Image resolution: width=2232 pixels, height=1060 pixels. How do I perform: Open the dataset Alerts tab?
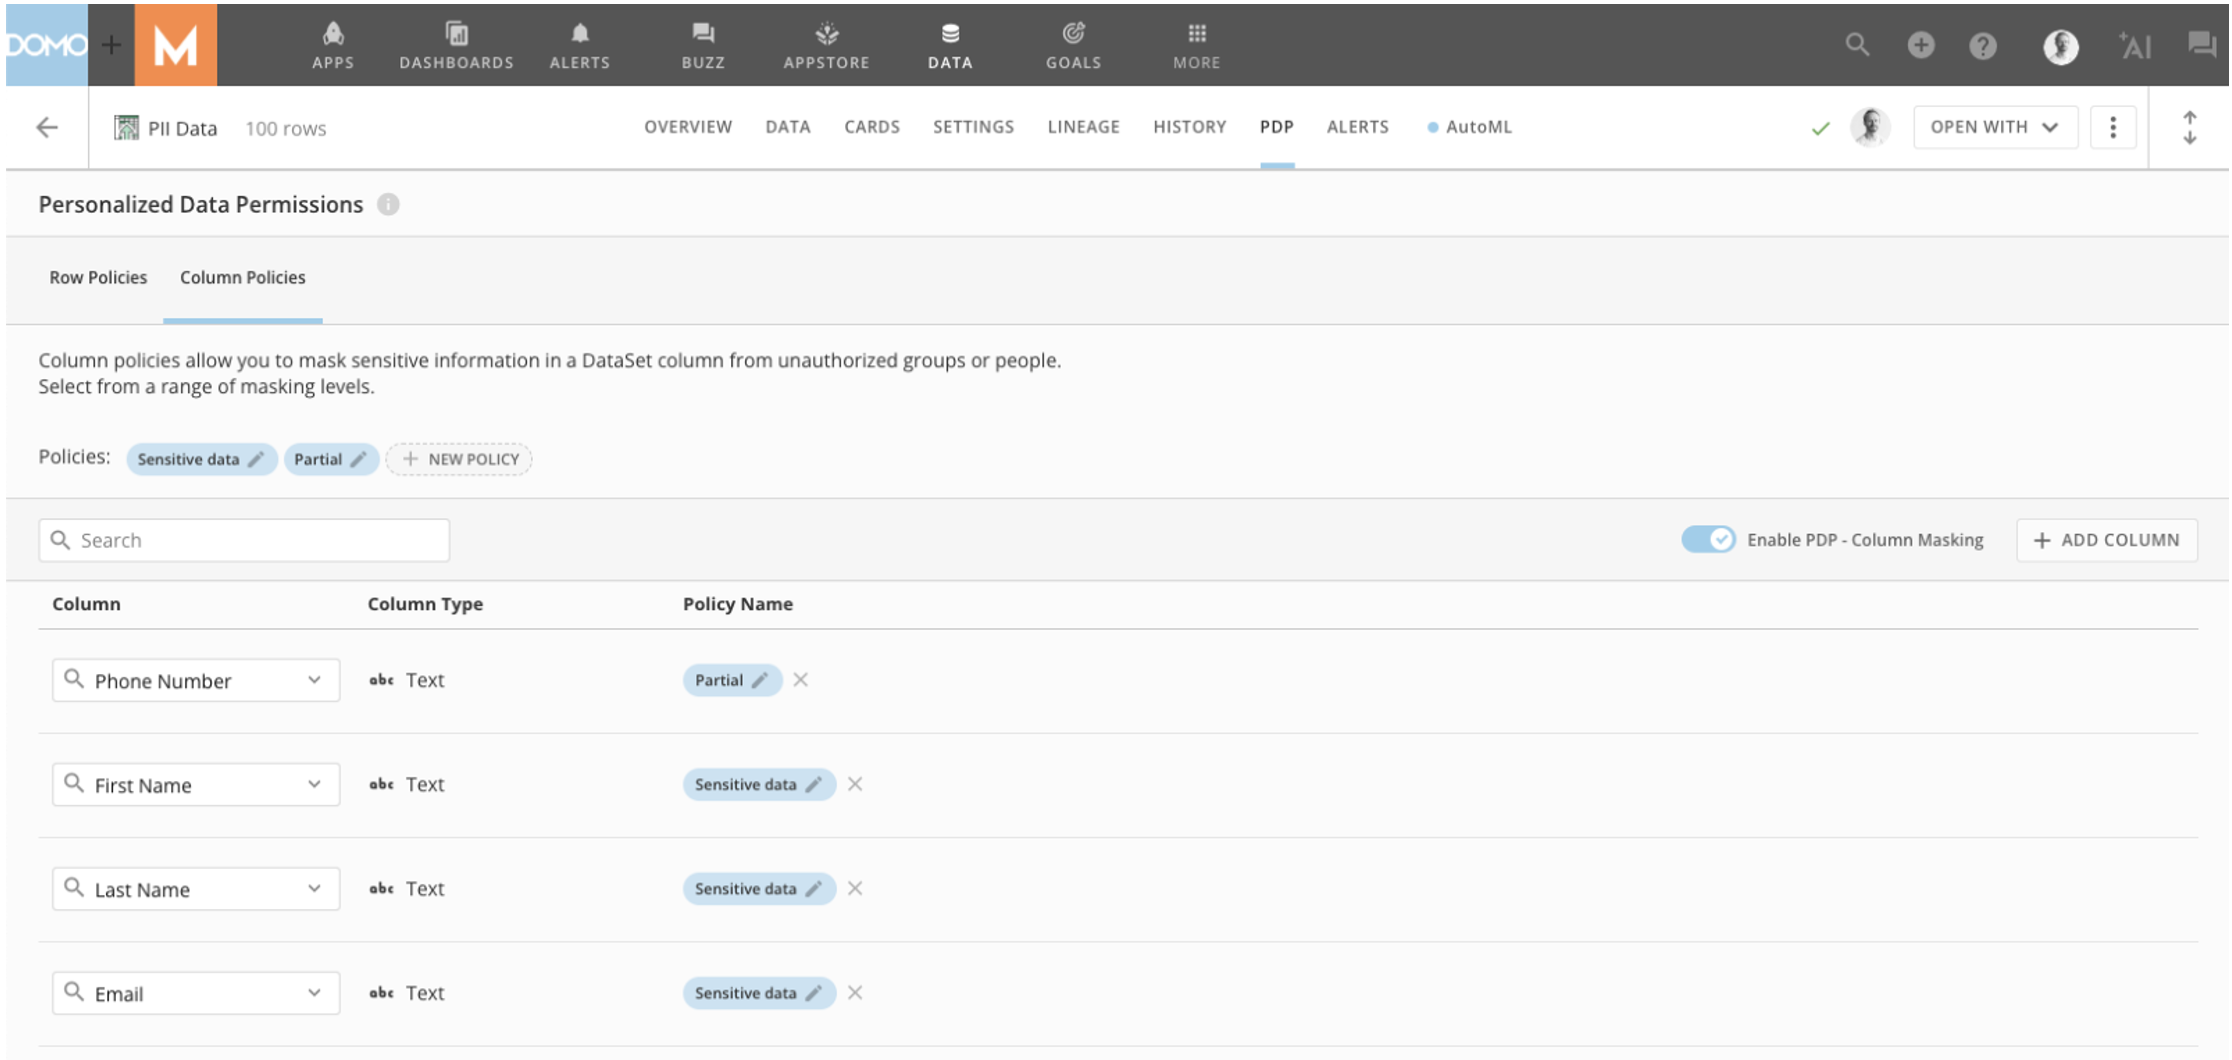click(1357, 127)
